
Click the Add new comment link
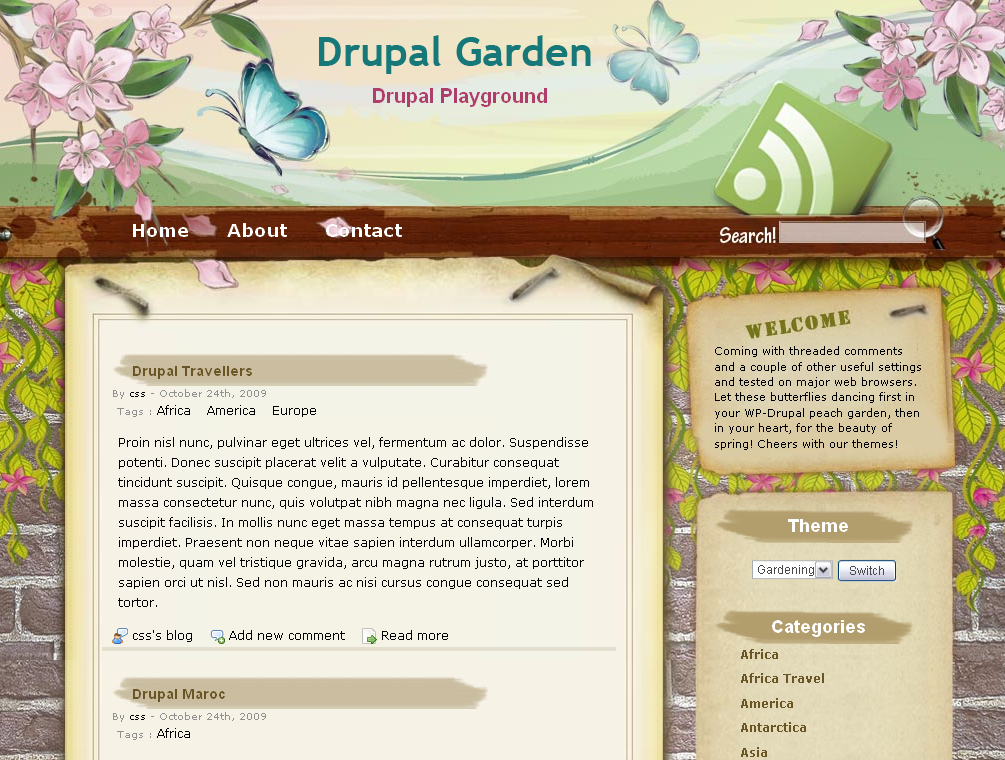click(287, 636)
